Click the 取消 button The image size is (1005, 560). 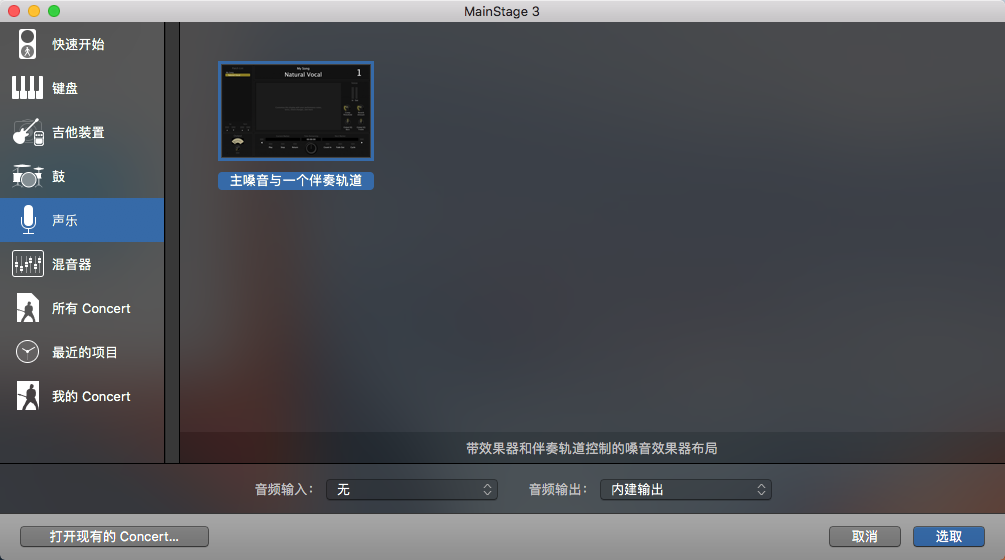pyautogui.click(x=865, y=536)
